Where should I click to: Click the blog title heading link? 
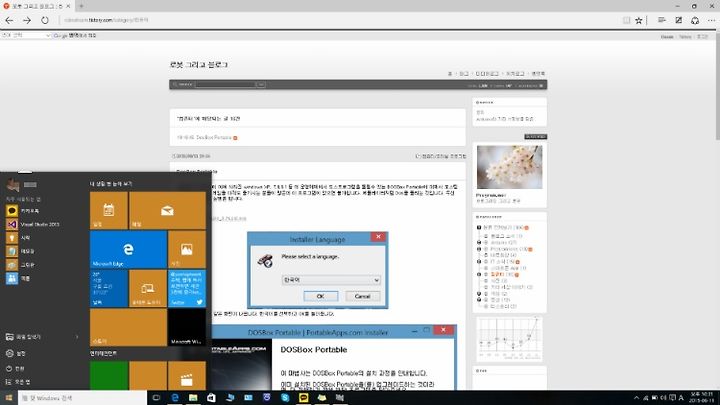[198, 65]
